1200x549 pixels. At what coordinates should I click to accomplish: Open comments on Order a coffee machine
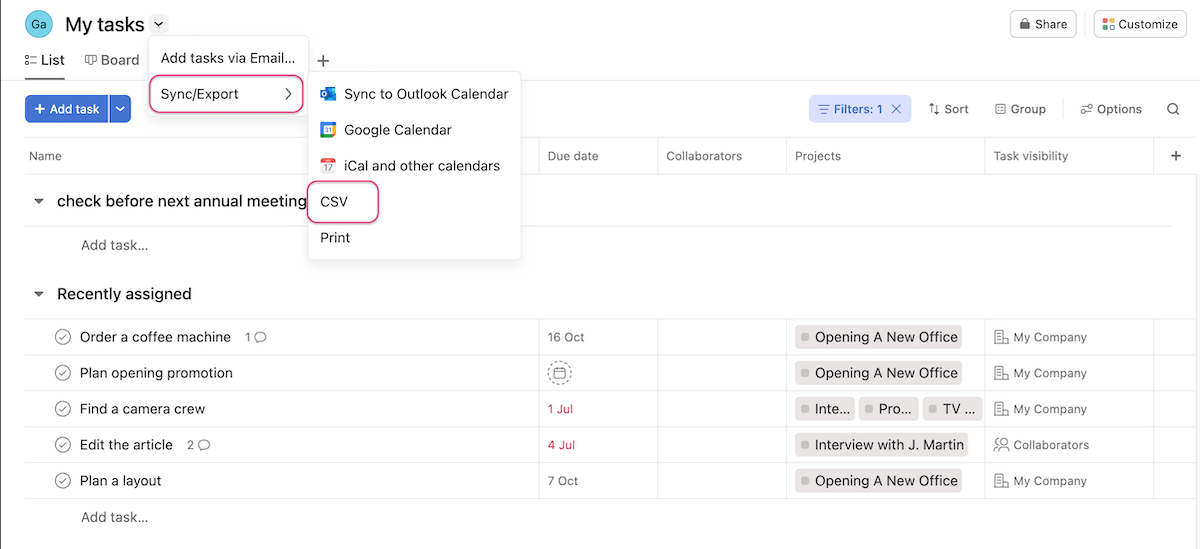[256, 337]
